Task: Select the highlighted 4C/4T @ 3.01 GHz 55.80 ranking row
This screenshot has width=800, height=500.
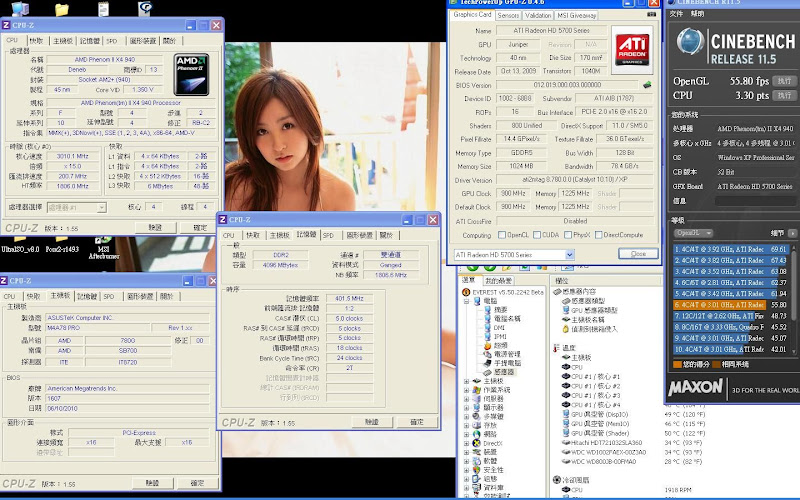Action: pos(731,305)
